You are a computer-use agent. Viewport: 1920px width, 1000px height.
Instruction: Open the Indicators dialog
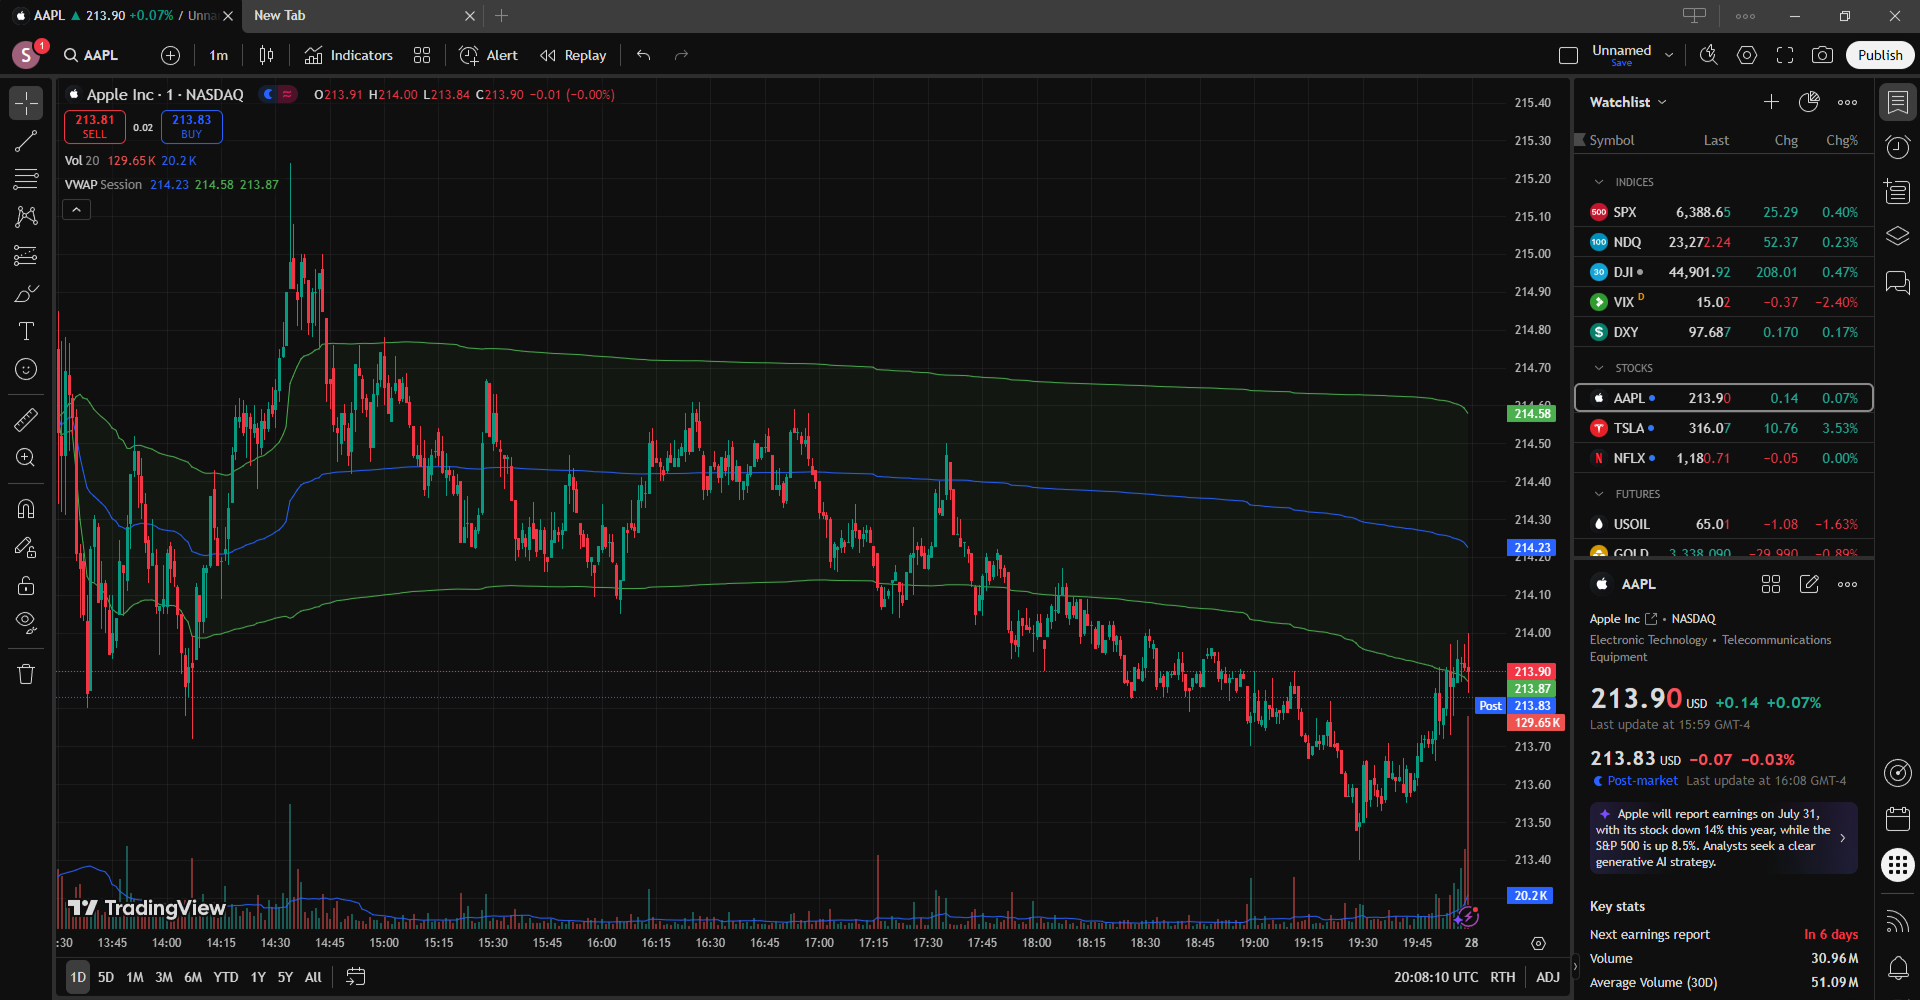coord(349,55)
